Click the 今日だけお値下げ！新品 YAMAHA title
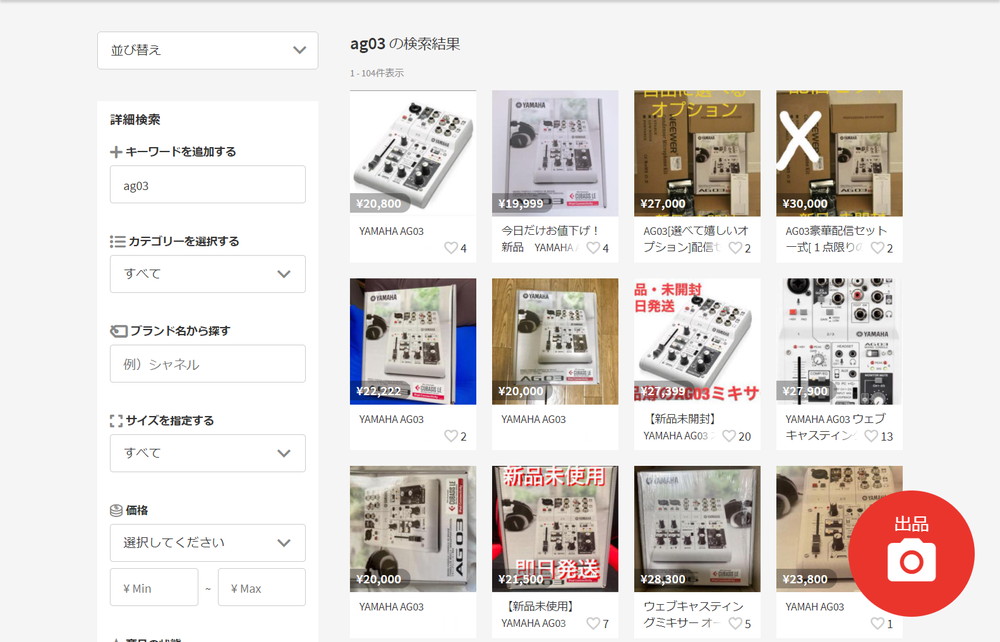This screenshot has height=642, width=1000. click(x=550, y=239)
